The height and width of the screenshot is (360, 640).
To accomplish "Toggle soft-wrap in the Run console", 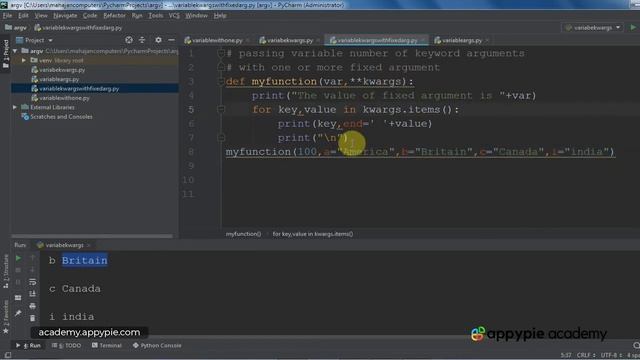I will [x=33, y=282].
